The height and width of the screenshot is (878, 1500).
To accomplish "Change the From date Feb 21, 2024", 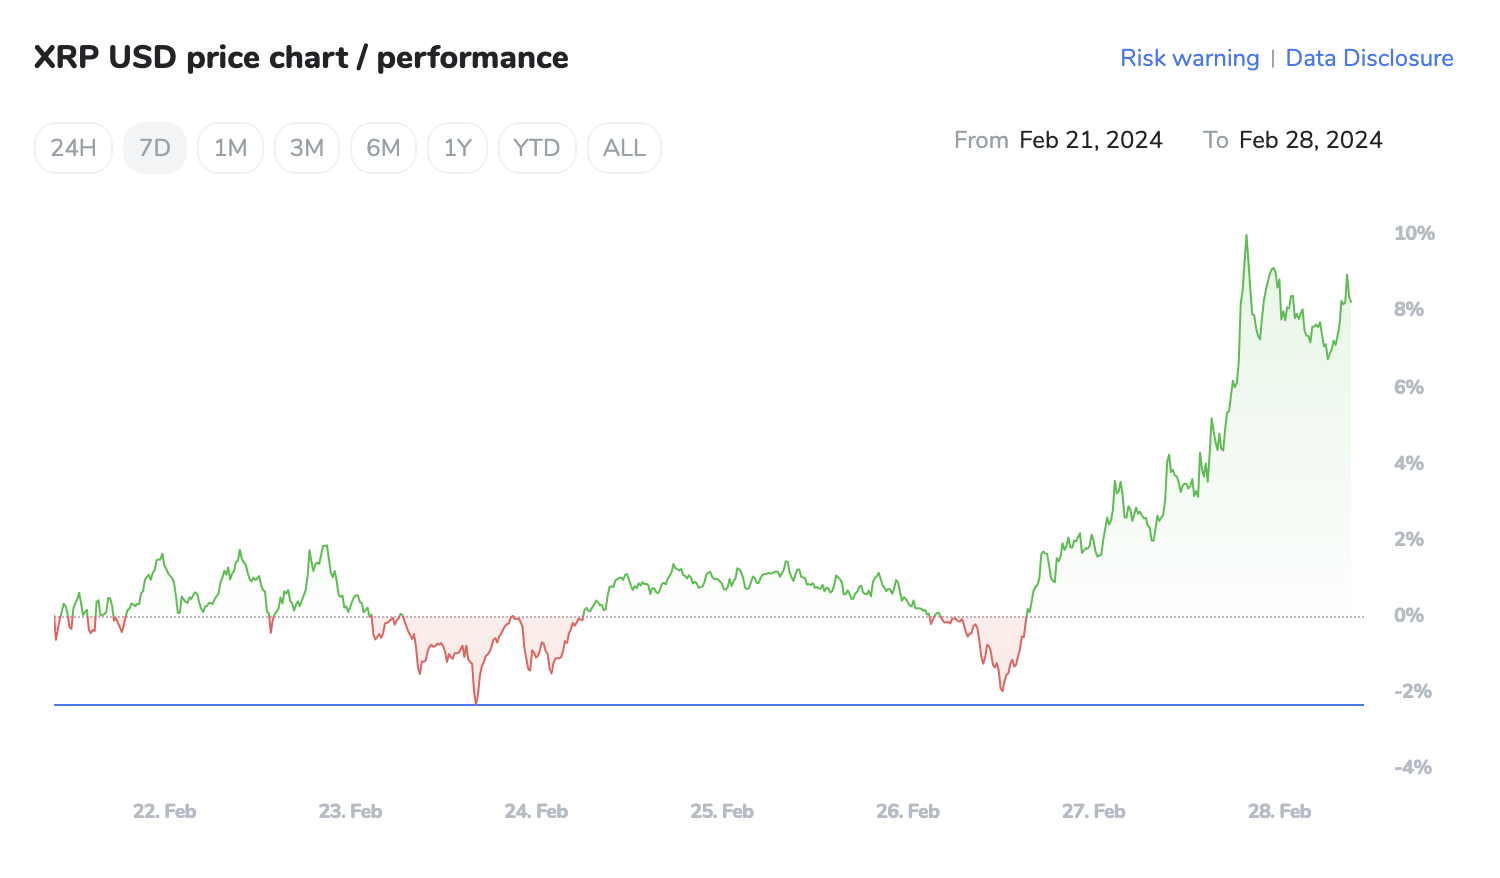I will click(1091, 140).
